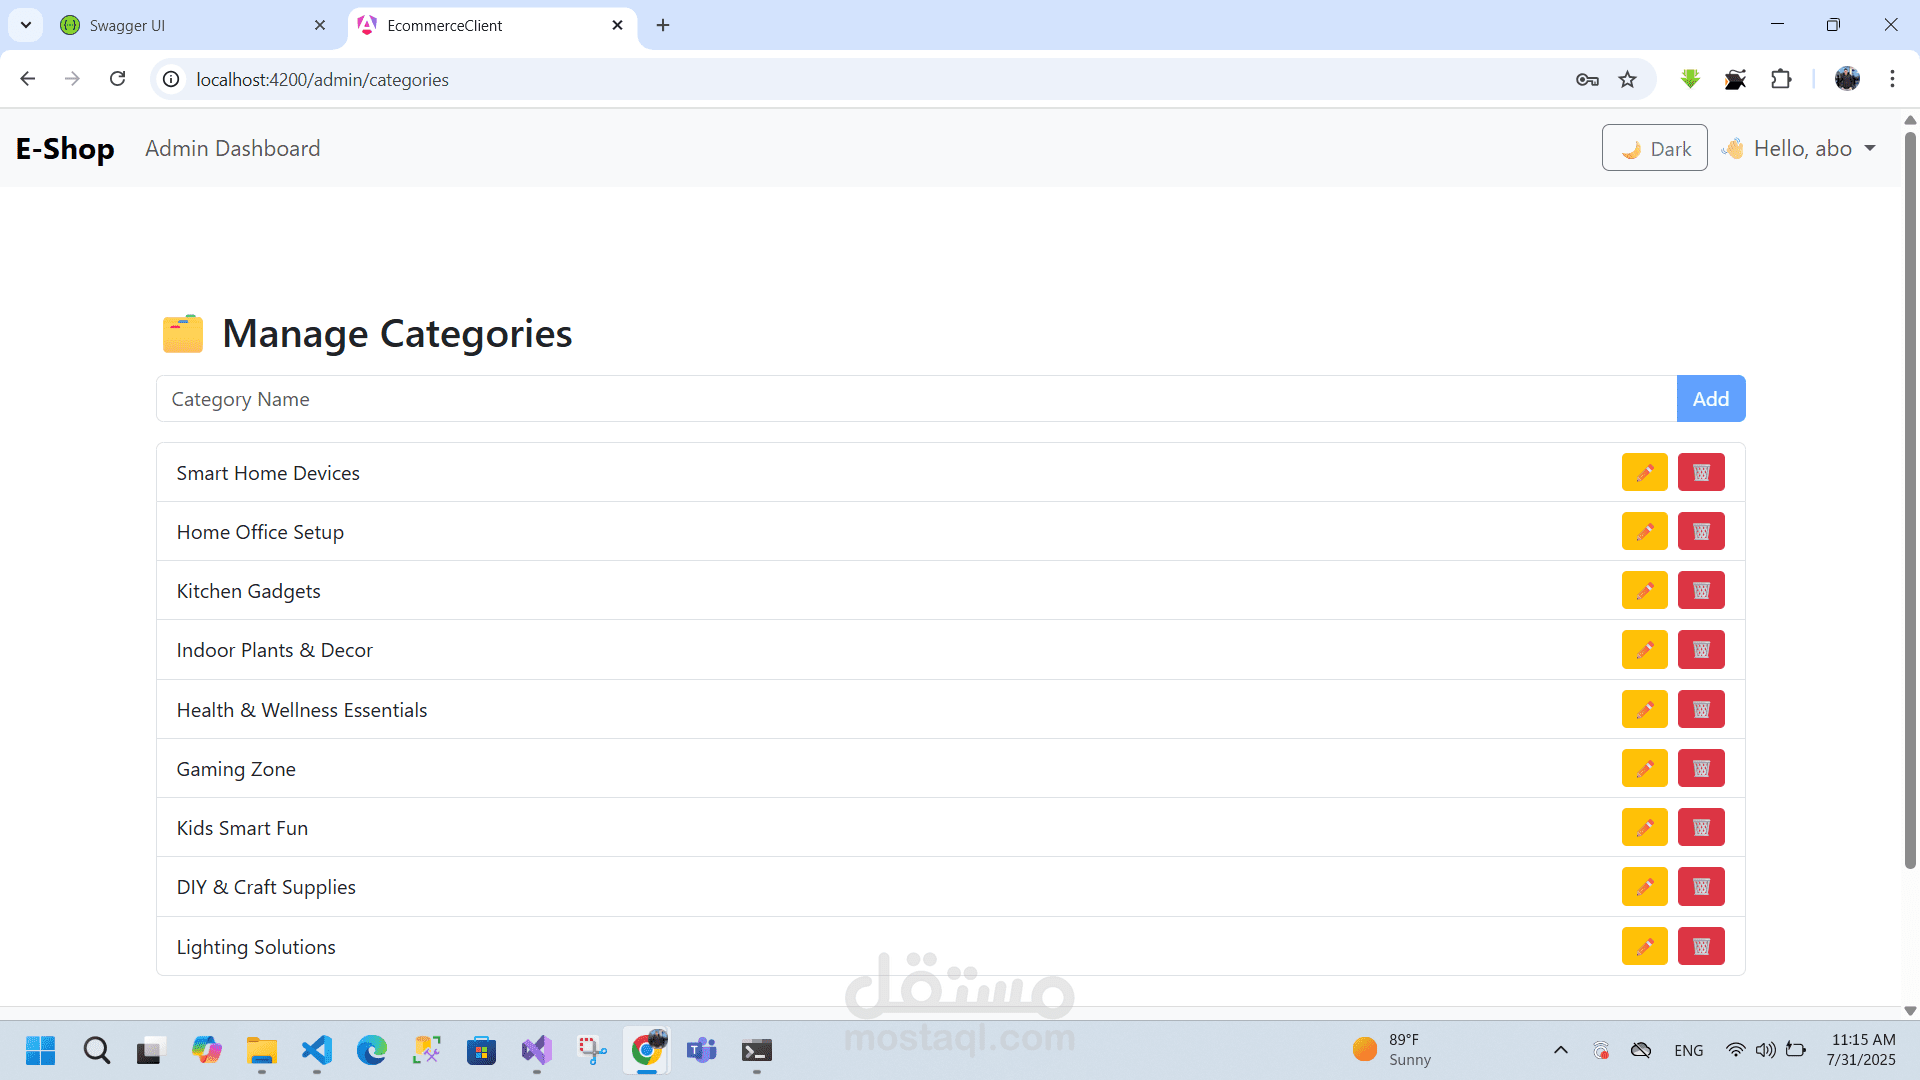1920x1080 pixels.
Task: Delete the Indoor Plants & Decor category
Action: pos(1701,650)
